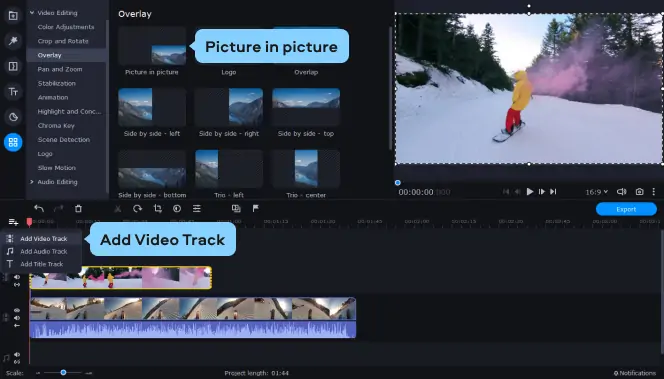The height and width of the screenshot is (379, 664).
Task: Step forward one frame
Action: (x=542, y=192)
